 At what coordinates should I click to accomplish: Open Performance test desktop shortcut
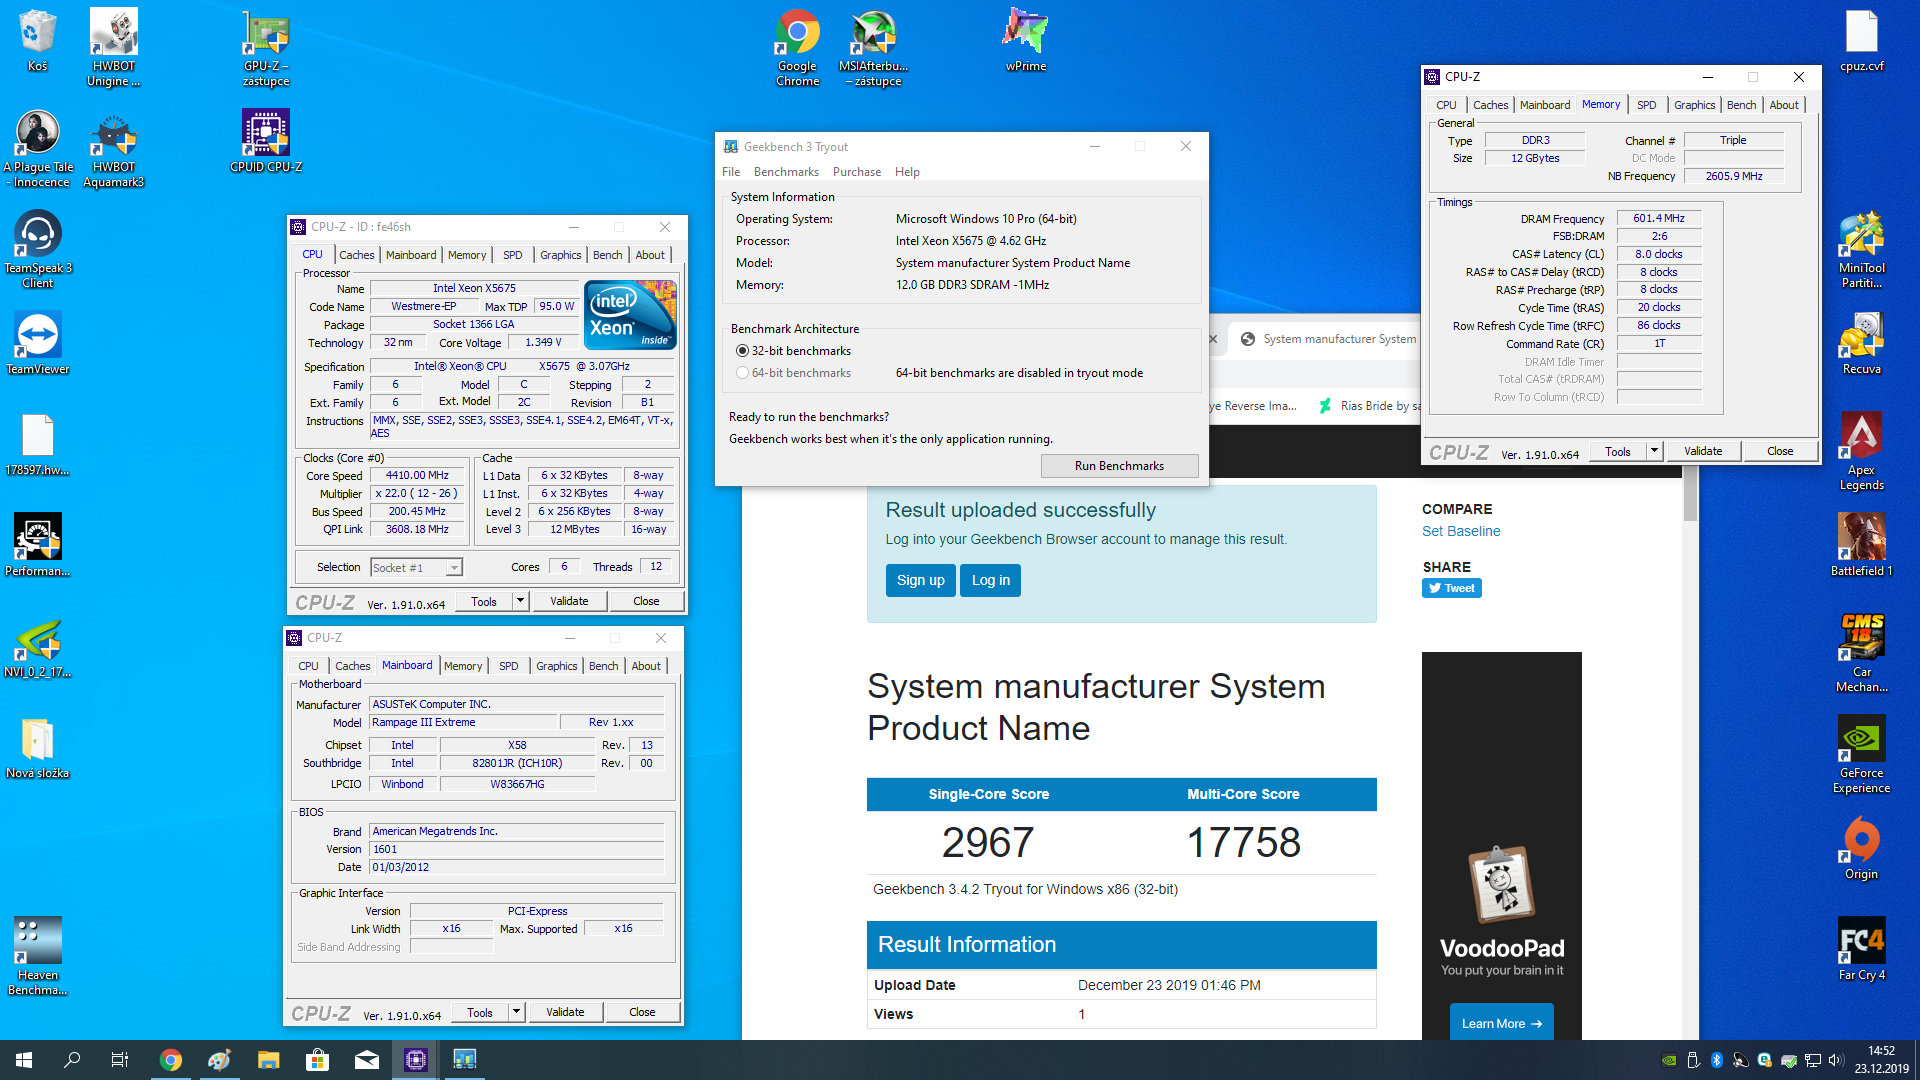pyautogui.click(x=38, y=545)
